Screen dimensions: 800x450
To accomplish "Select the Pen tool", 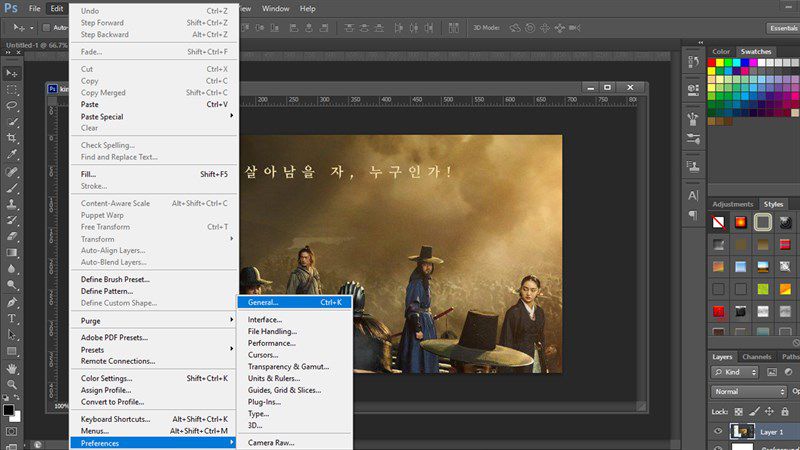I will click(11, 303).
